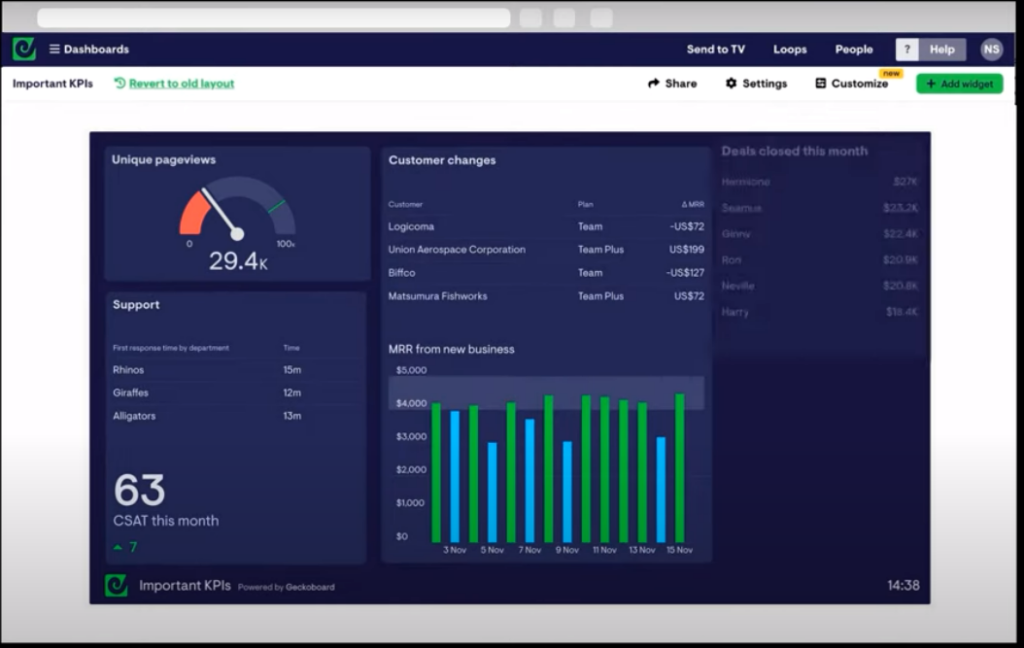Screen dimensions: 1024x648
Task: Open sharing options via the Share icon
Action: (655, 83)
